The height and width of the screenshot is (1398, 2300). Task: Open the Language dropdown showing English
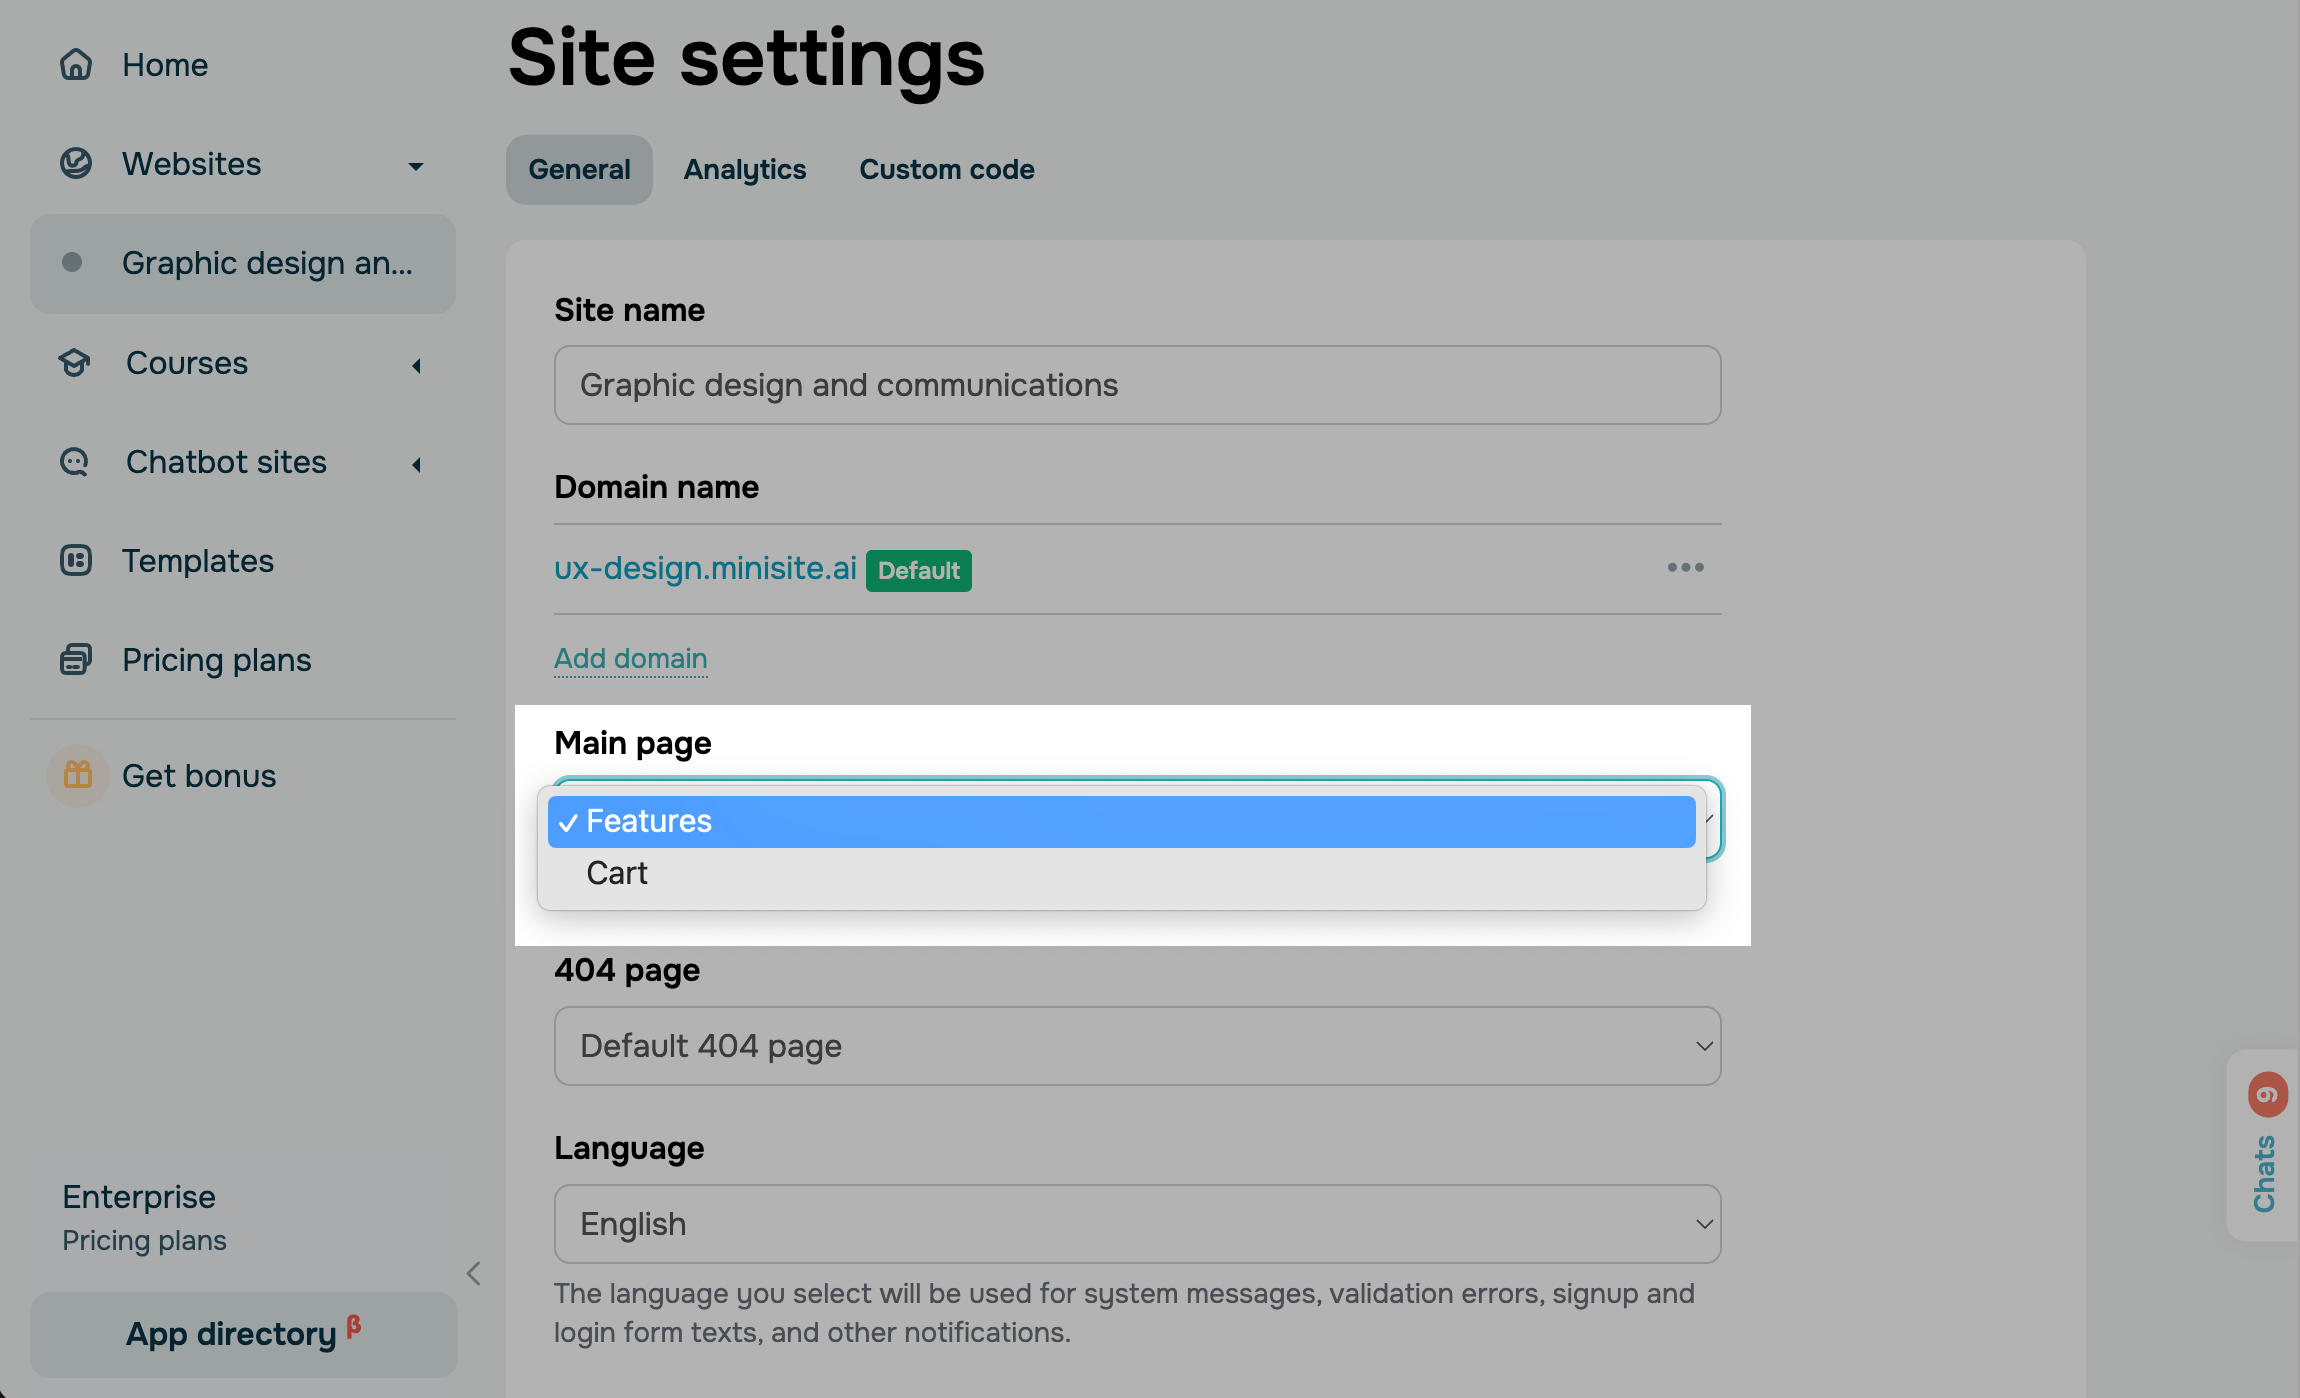click(1137, 1224)
